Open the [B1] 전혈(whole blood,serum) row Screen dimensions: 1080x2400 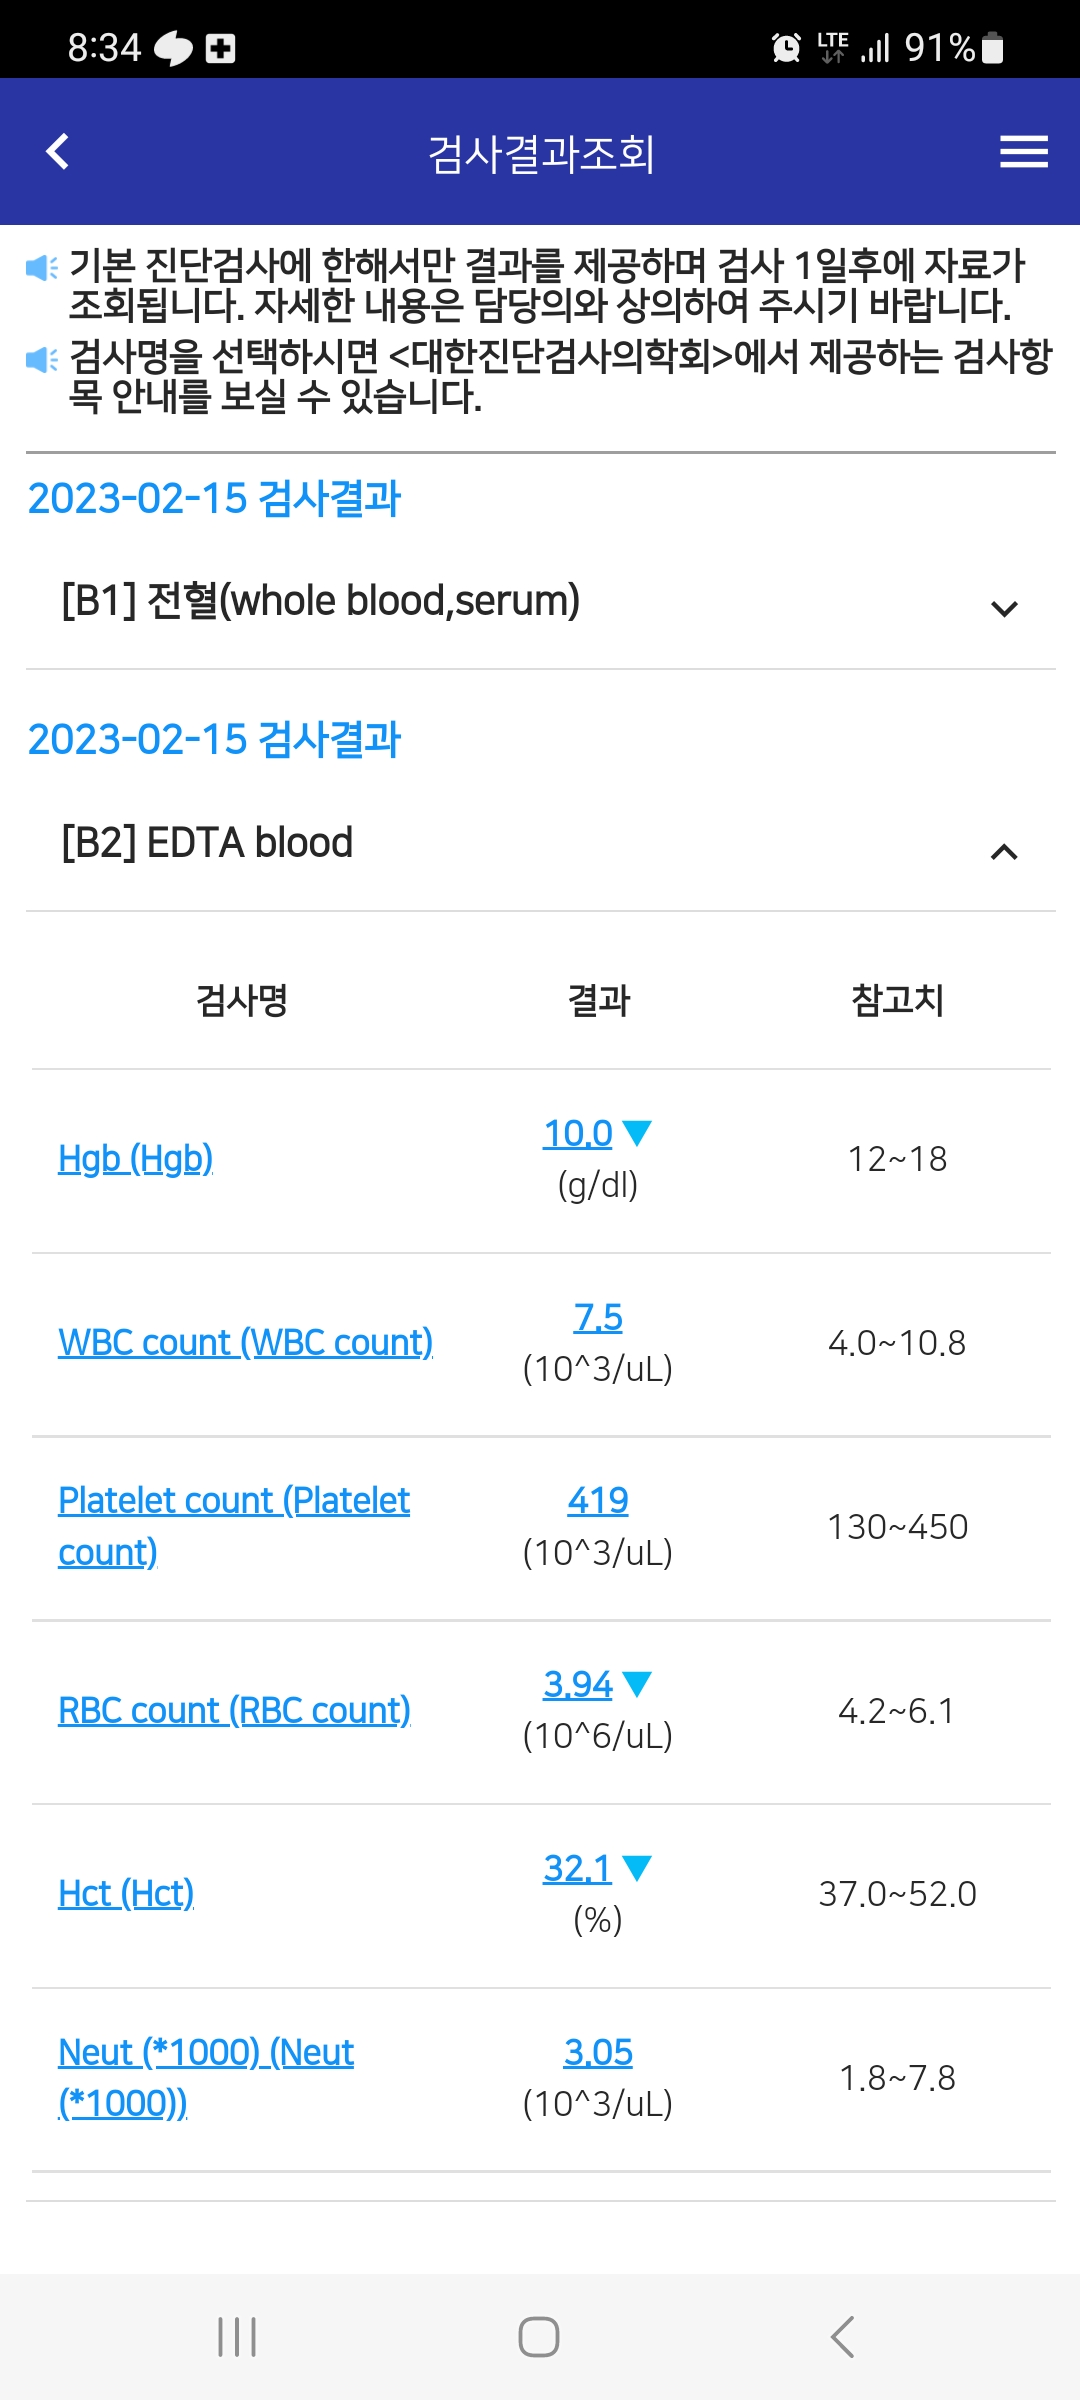pos(541,602)
